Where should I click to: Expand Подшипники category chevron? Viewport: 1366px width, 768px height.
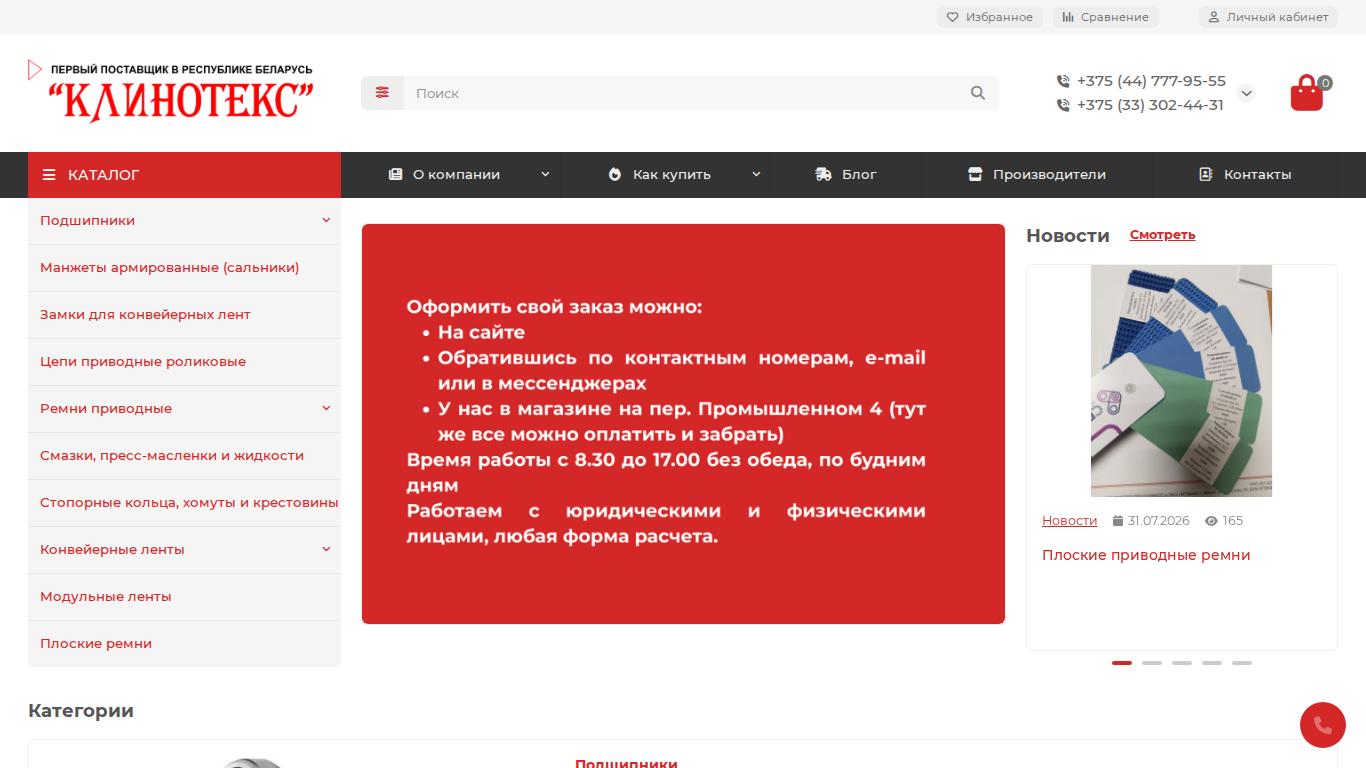pos(326,221)
